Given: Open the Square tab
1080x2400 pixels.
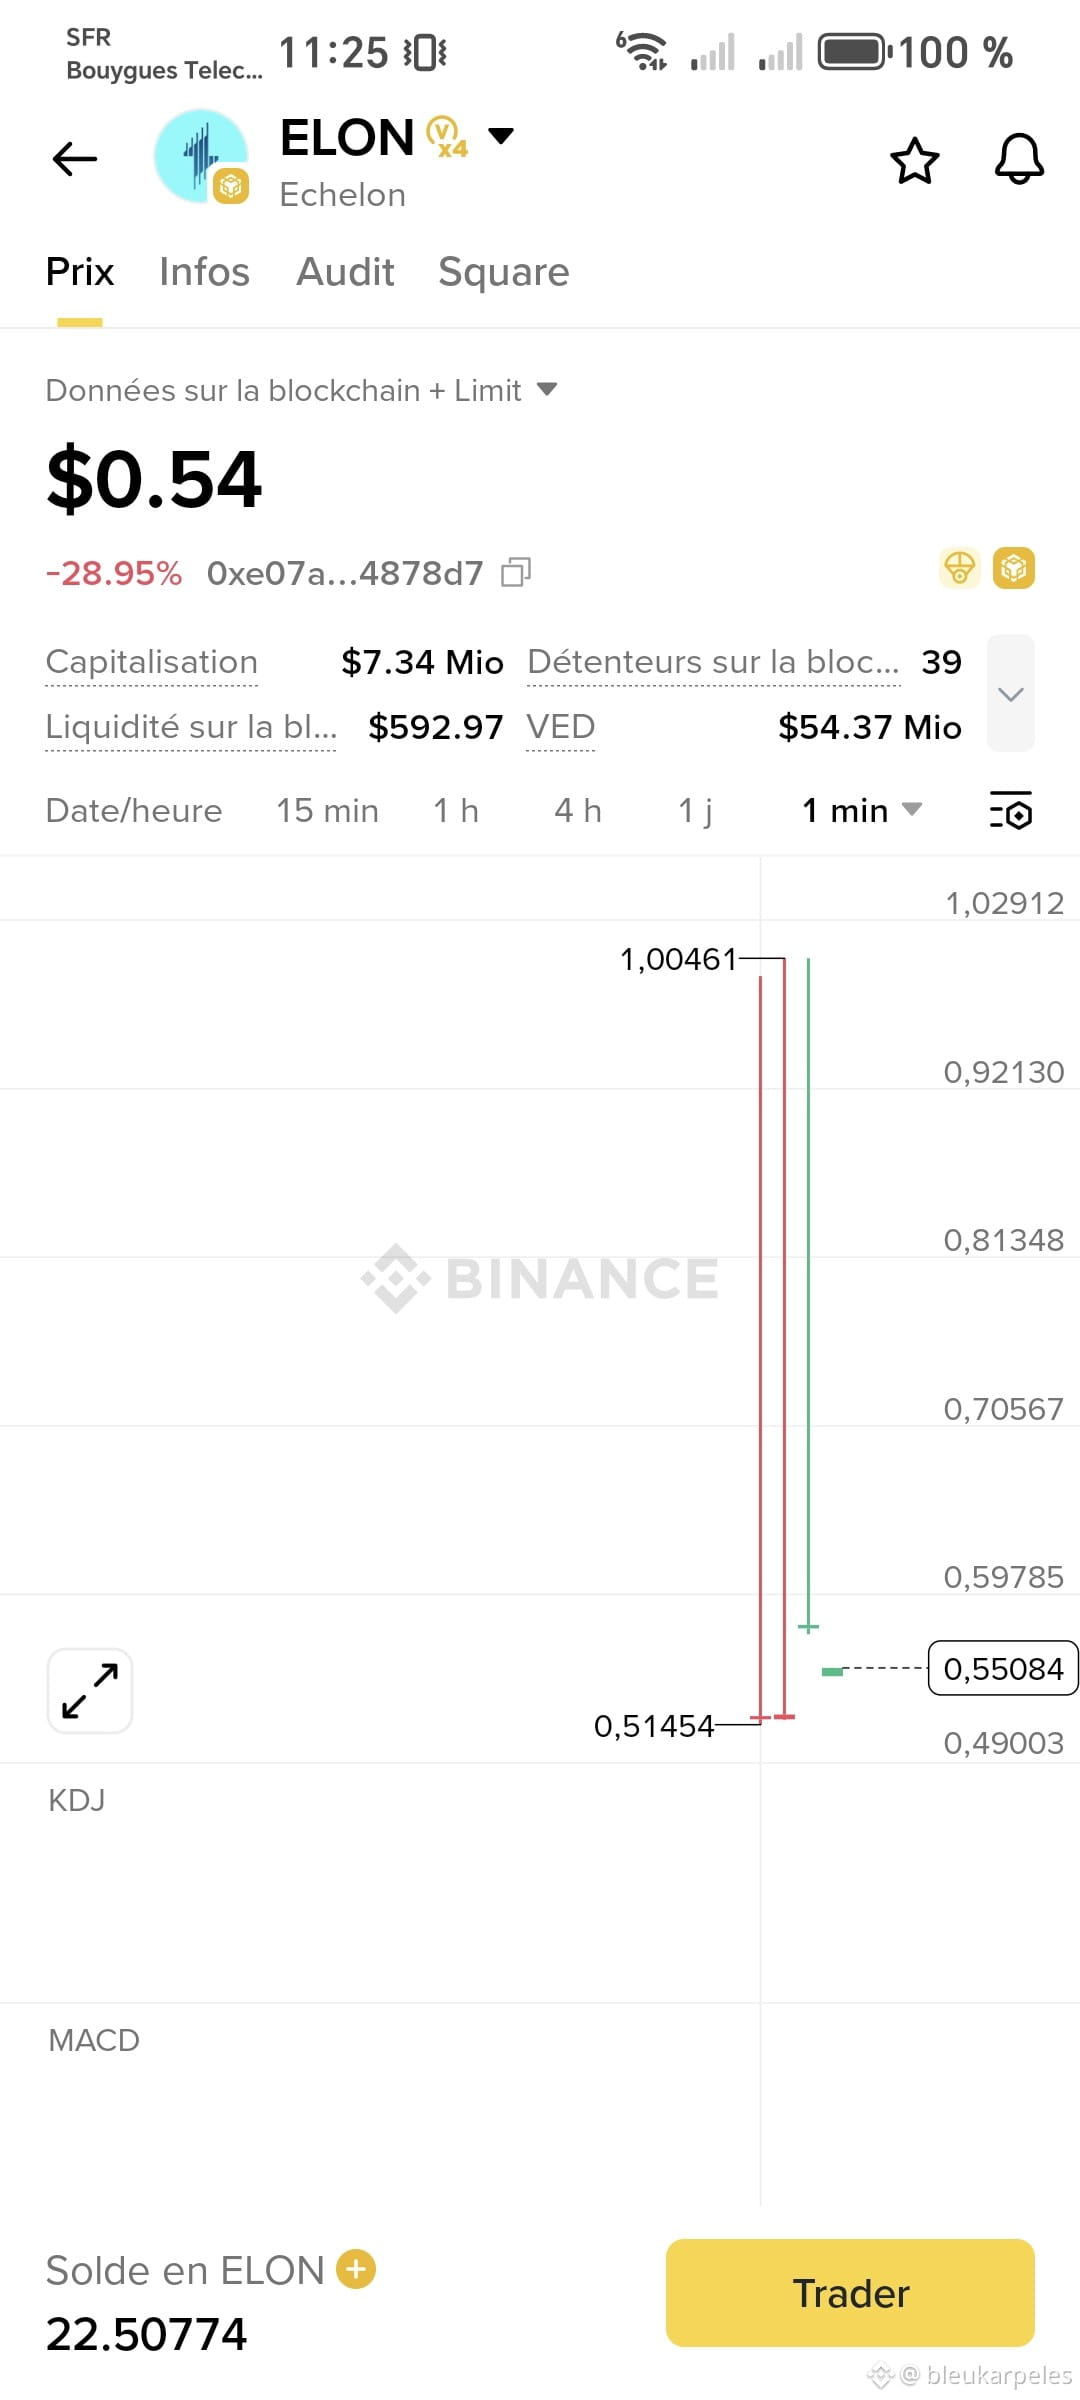Looking at the screenshot, I should coord(504,272).
